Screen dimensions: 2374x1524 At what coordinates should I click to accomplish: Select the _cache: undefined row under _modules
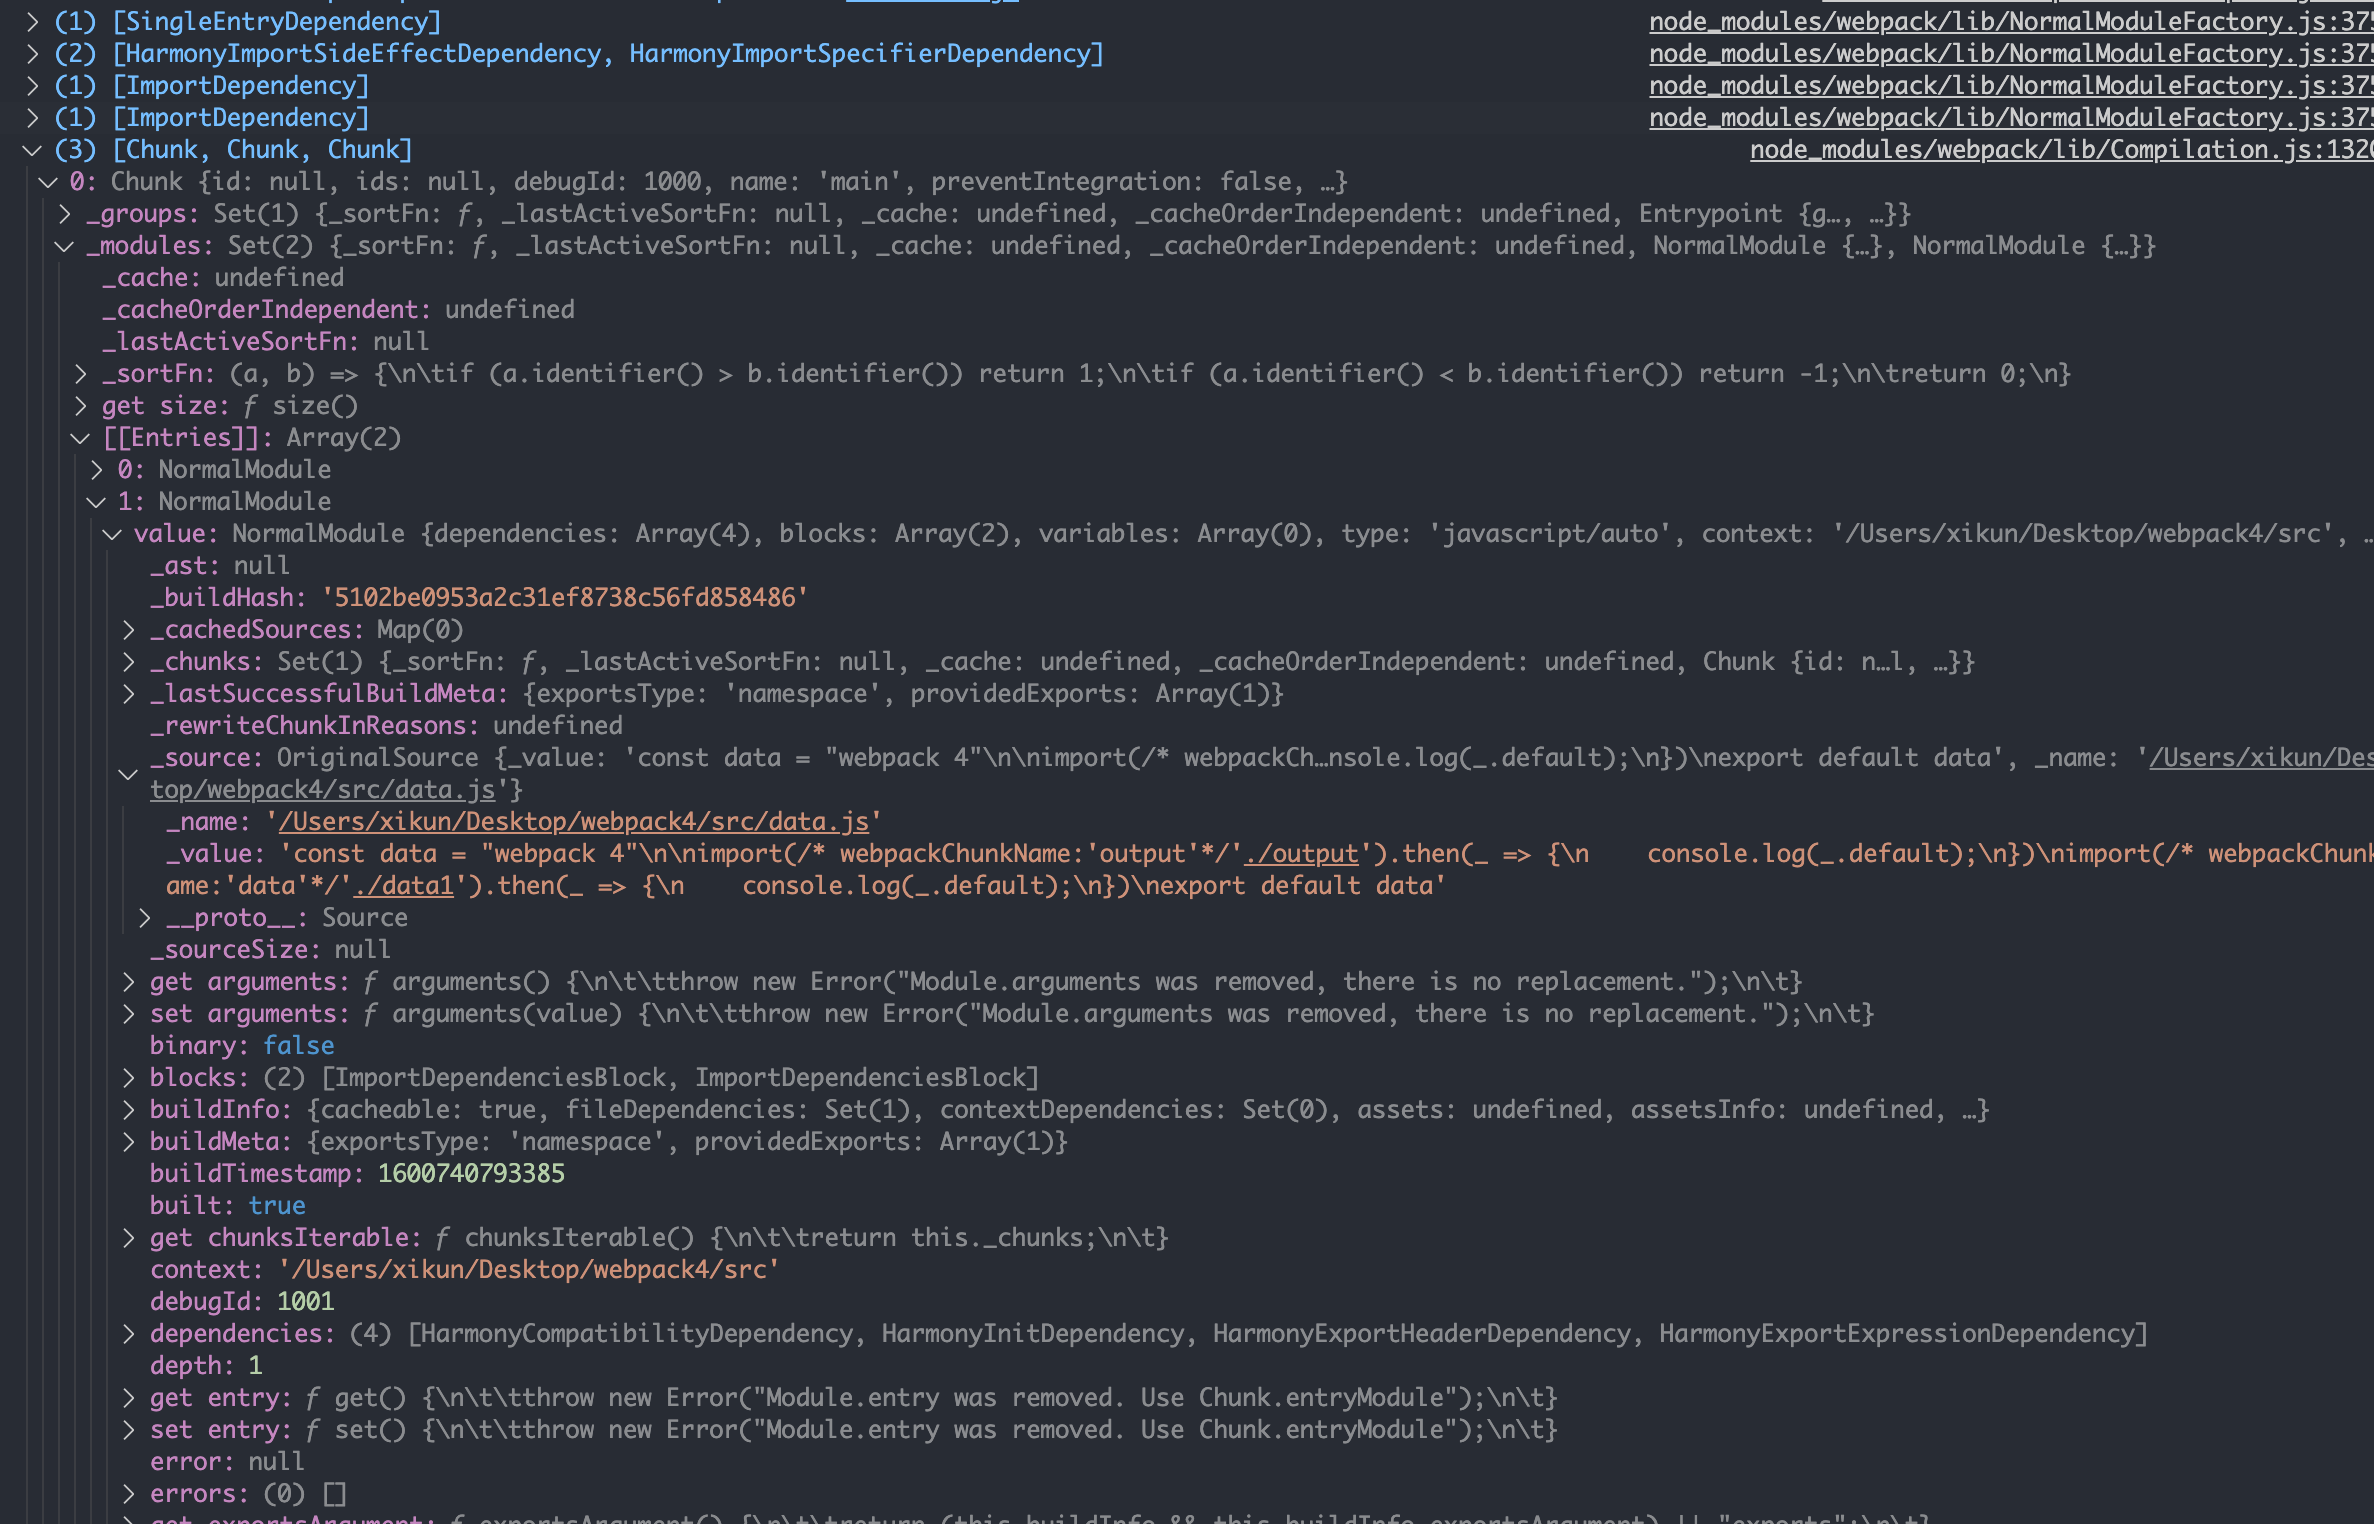coord(223,278)
